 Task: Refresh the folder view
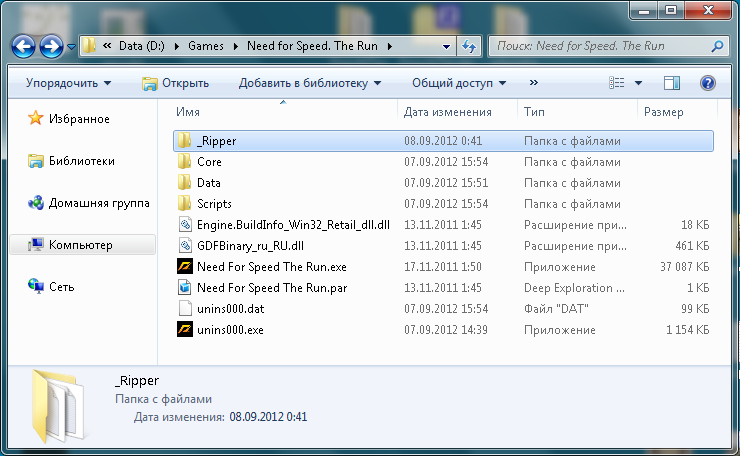469,46
